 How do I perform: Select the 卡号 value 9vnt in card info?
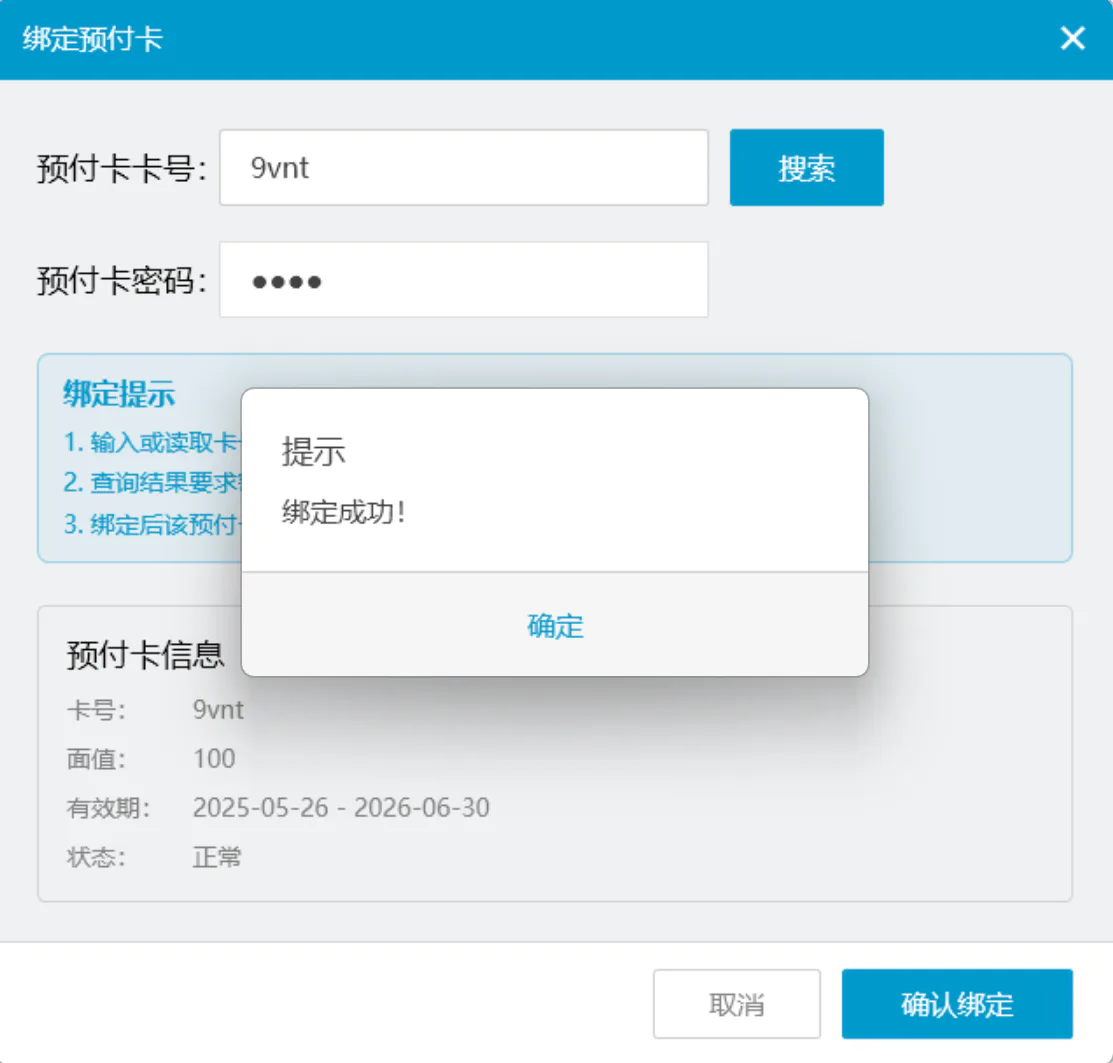point(218,710)
